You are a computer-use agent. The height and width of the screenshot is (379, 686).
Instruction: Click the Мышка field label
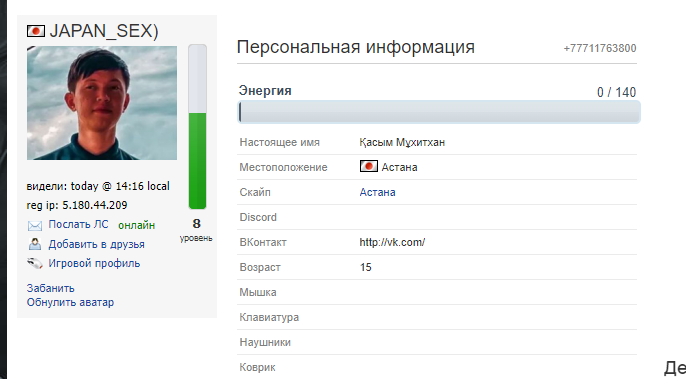(x=258, y=292)
